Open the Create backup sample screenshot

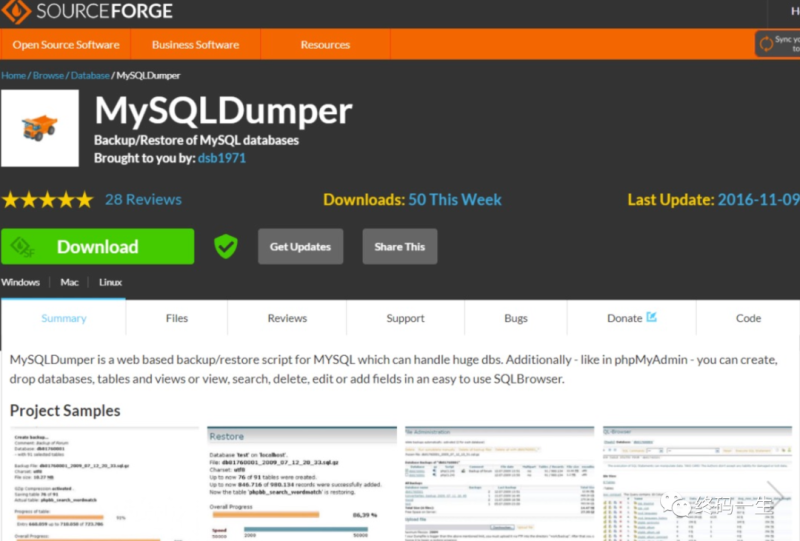pyautogui.click(x=104, y=484)
